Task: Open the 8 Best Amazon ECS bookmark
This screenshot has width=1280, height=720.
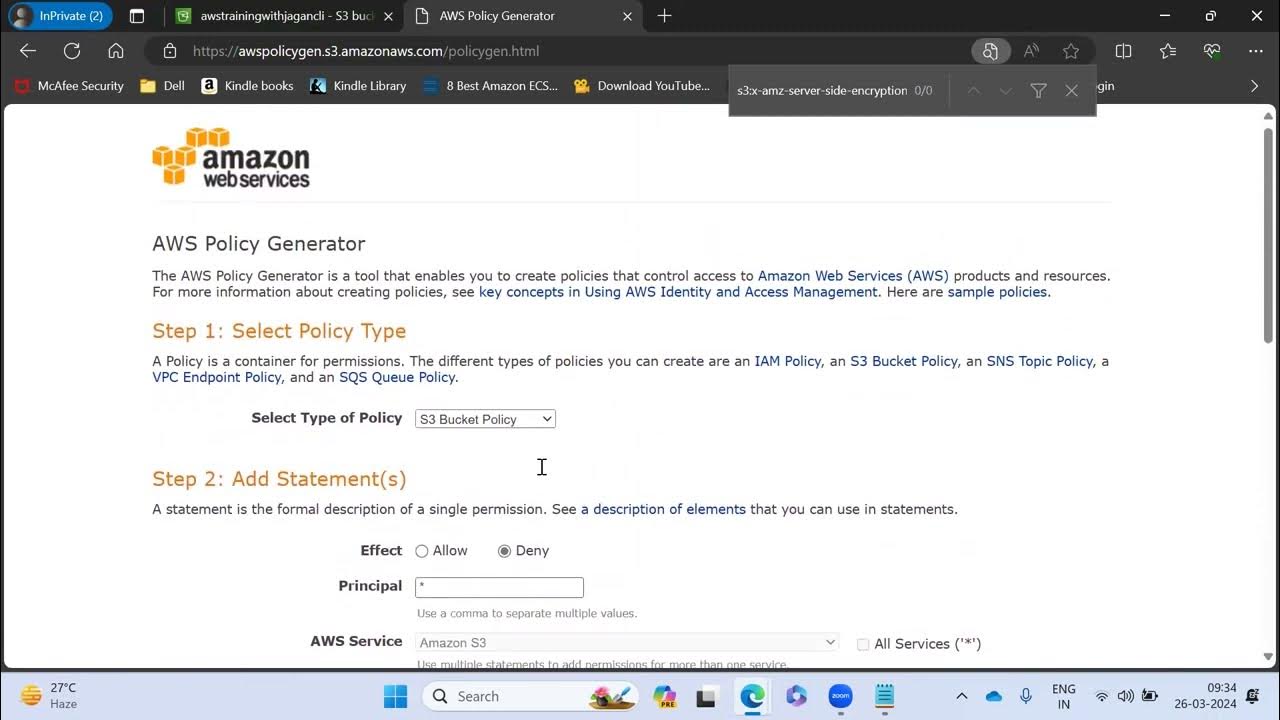Action: tap(490, 86)
